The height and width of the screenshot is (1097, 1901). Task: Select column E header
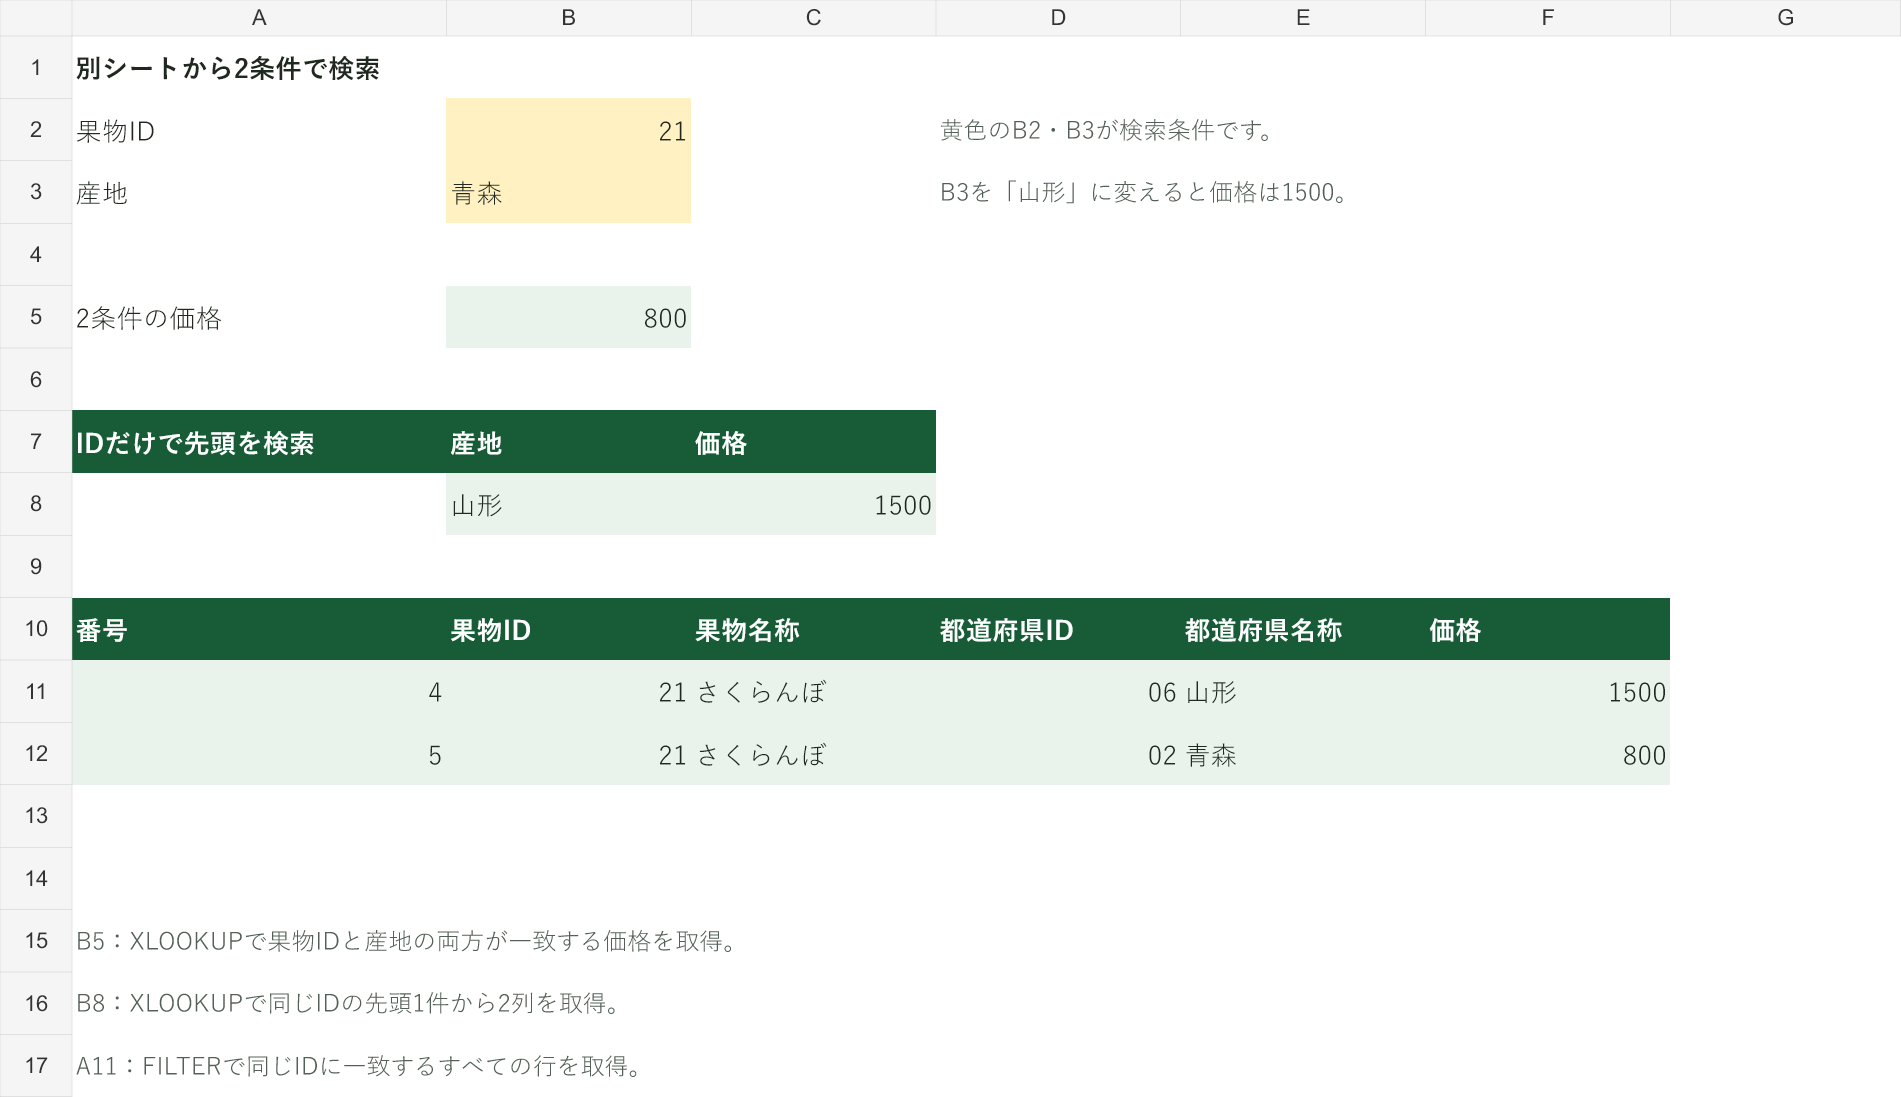1303,18
